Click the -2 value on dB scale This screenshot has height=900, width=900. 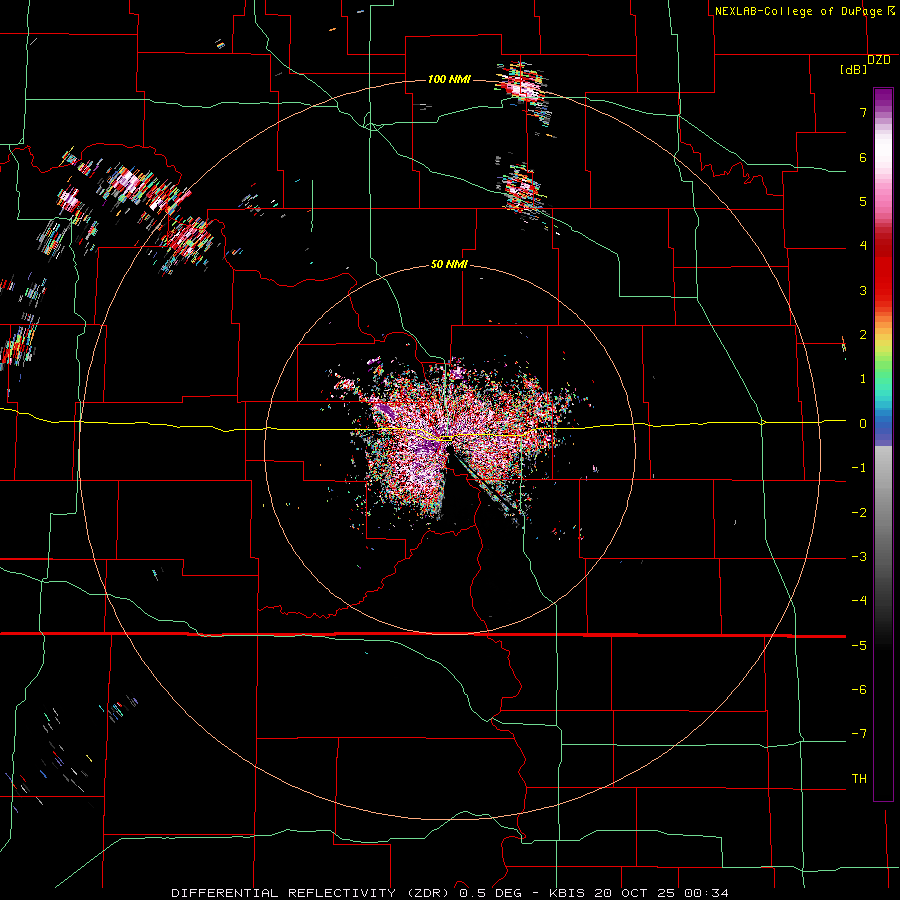(859, 513)
